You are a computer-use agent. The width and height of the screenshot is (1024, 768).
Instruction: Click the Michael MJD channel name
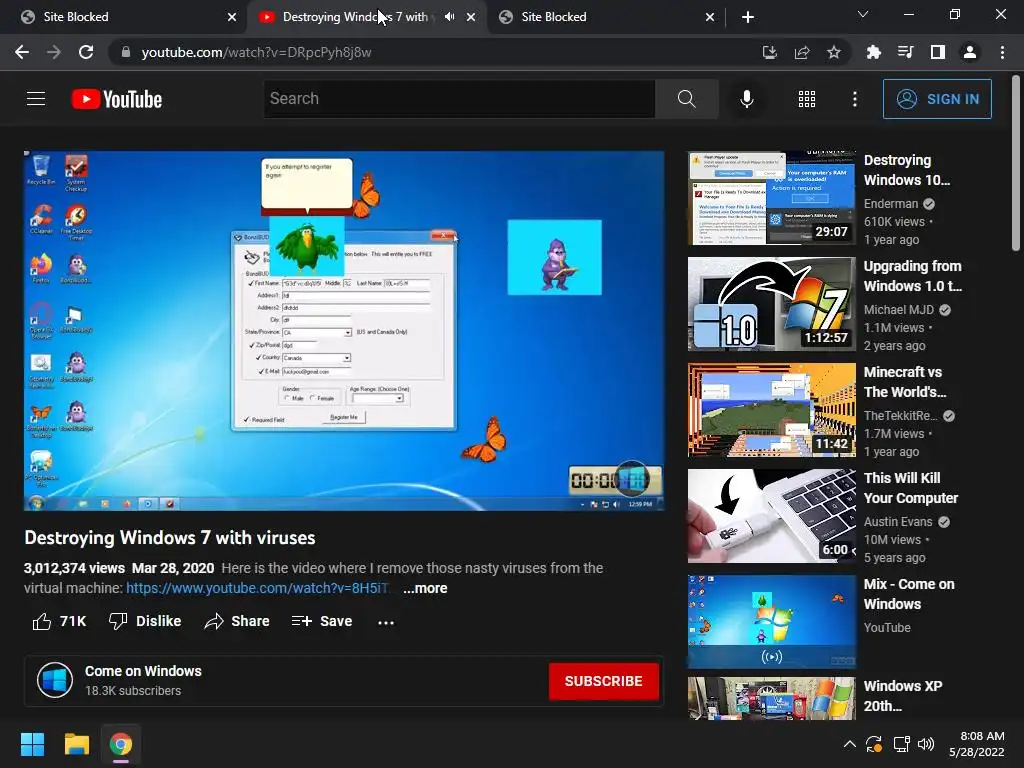click(899, 310)
